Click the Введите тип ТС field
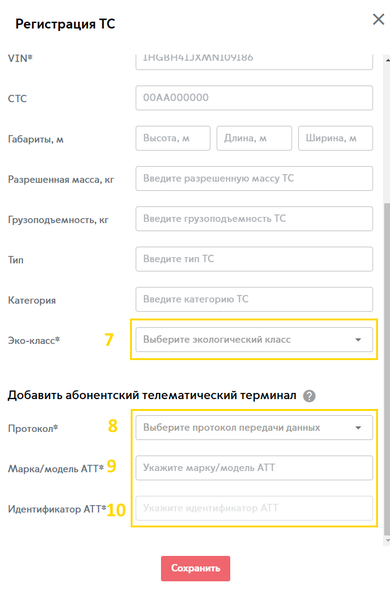The width and height of the screenshot is (390, 590). (x=254, y=259)
